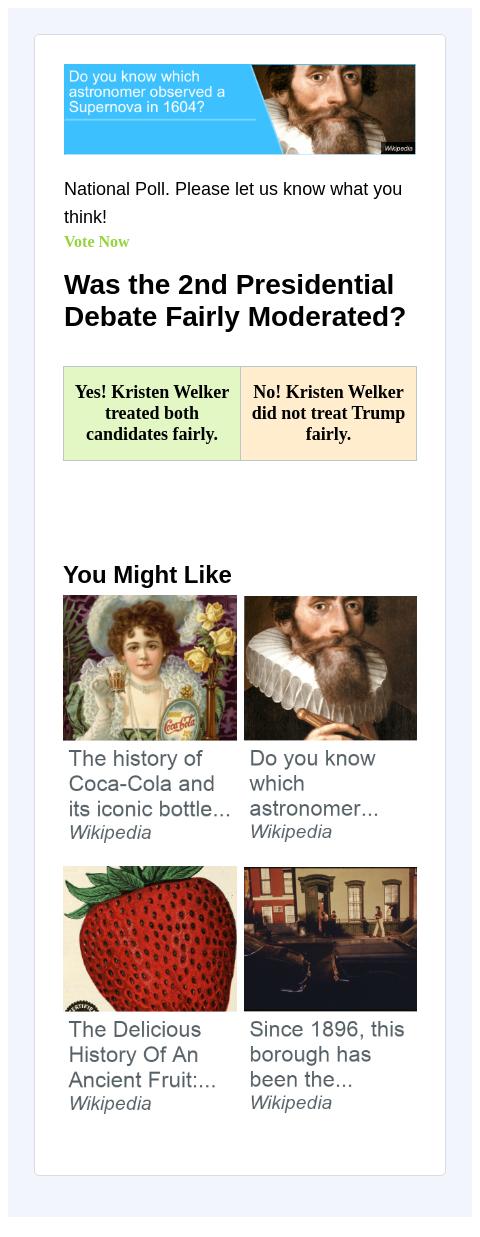The height and width of the screenshot is (1237, 480).
Task: Open 'Since 1896, this borough' article link
Action: point(327,1054)
